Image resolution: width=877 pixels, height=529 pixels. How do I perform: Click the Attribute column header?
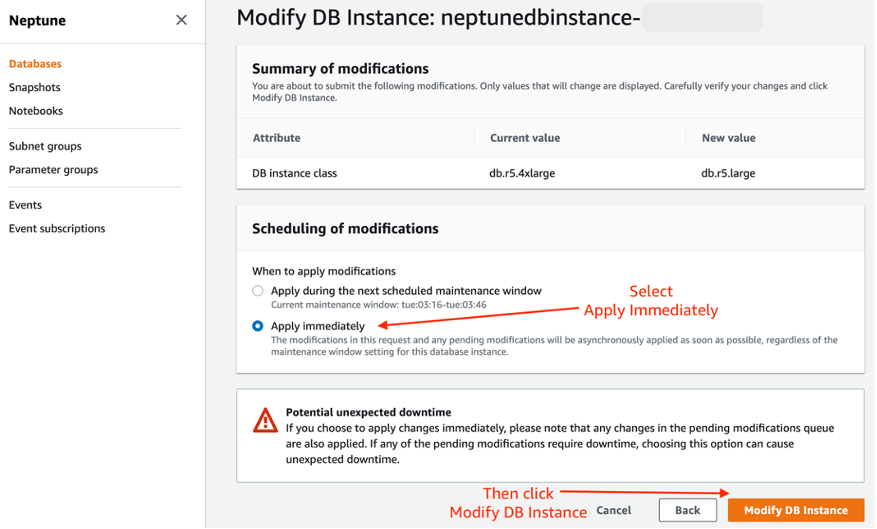[x=276, y=138]
